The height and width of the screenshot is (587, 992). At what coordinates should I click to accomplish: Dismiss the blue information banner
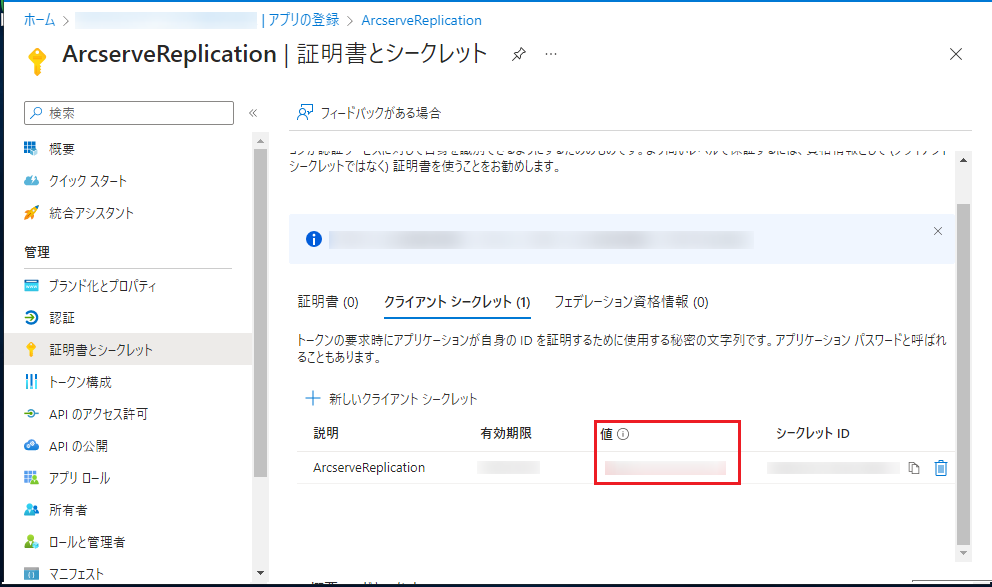pos(937,231)
